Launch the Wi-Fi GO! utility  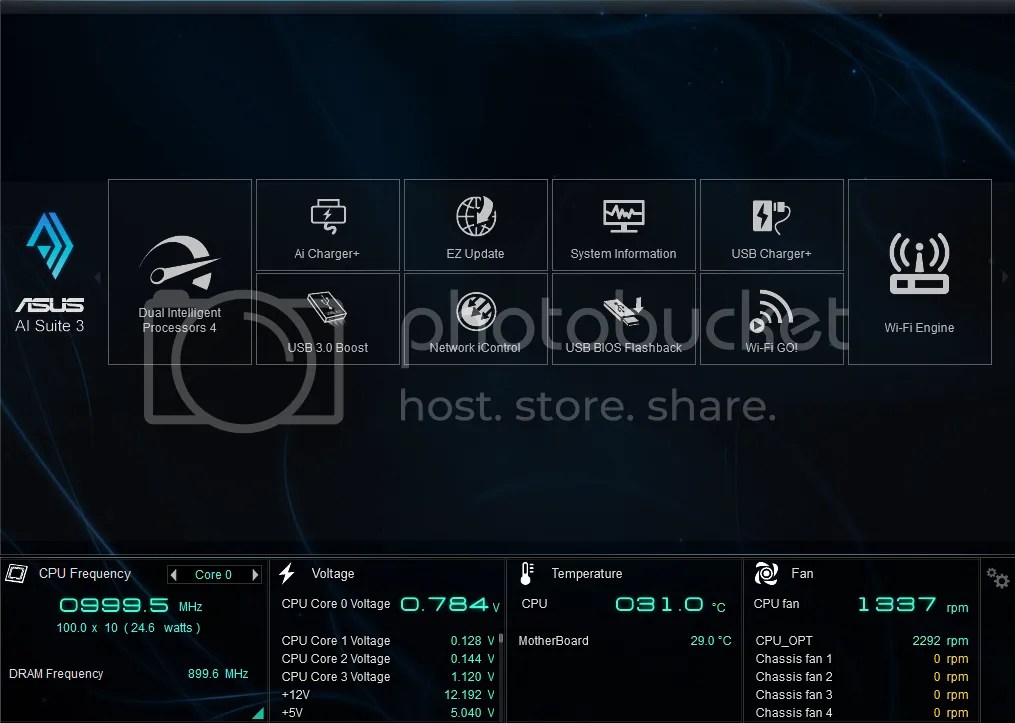point(772,319)
